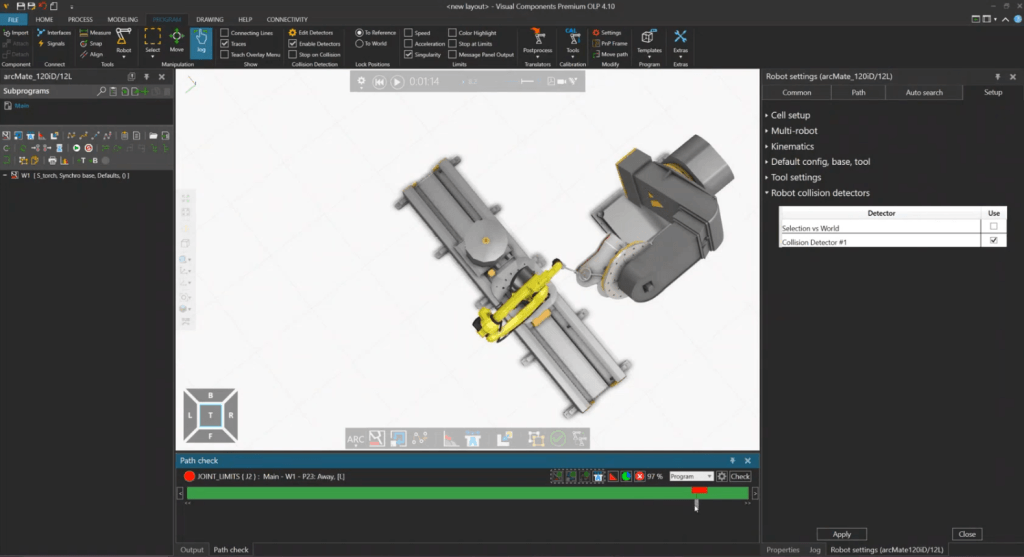This screenshot has width=1024, height=557.
Task: Open the Postprocess translator tool
Action: (538, 41)
